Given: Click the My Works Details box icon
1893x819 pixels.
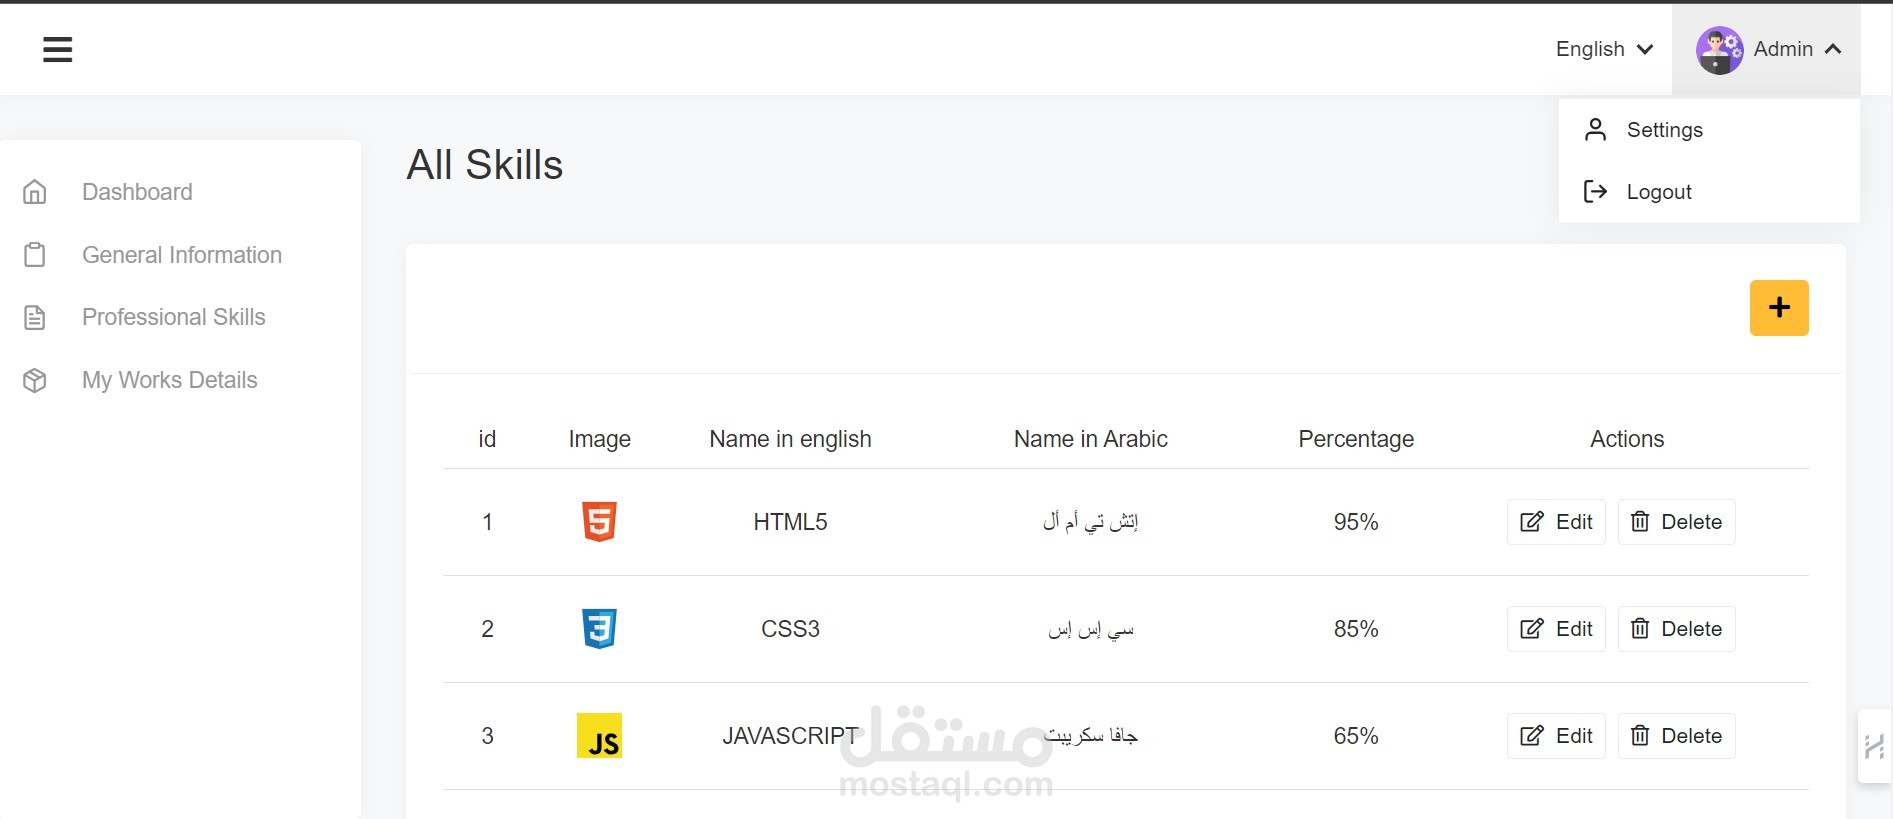Looking at the screenshot, I should pos(35,381).
